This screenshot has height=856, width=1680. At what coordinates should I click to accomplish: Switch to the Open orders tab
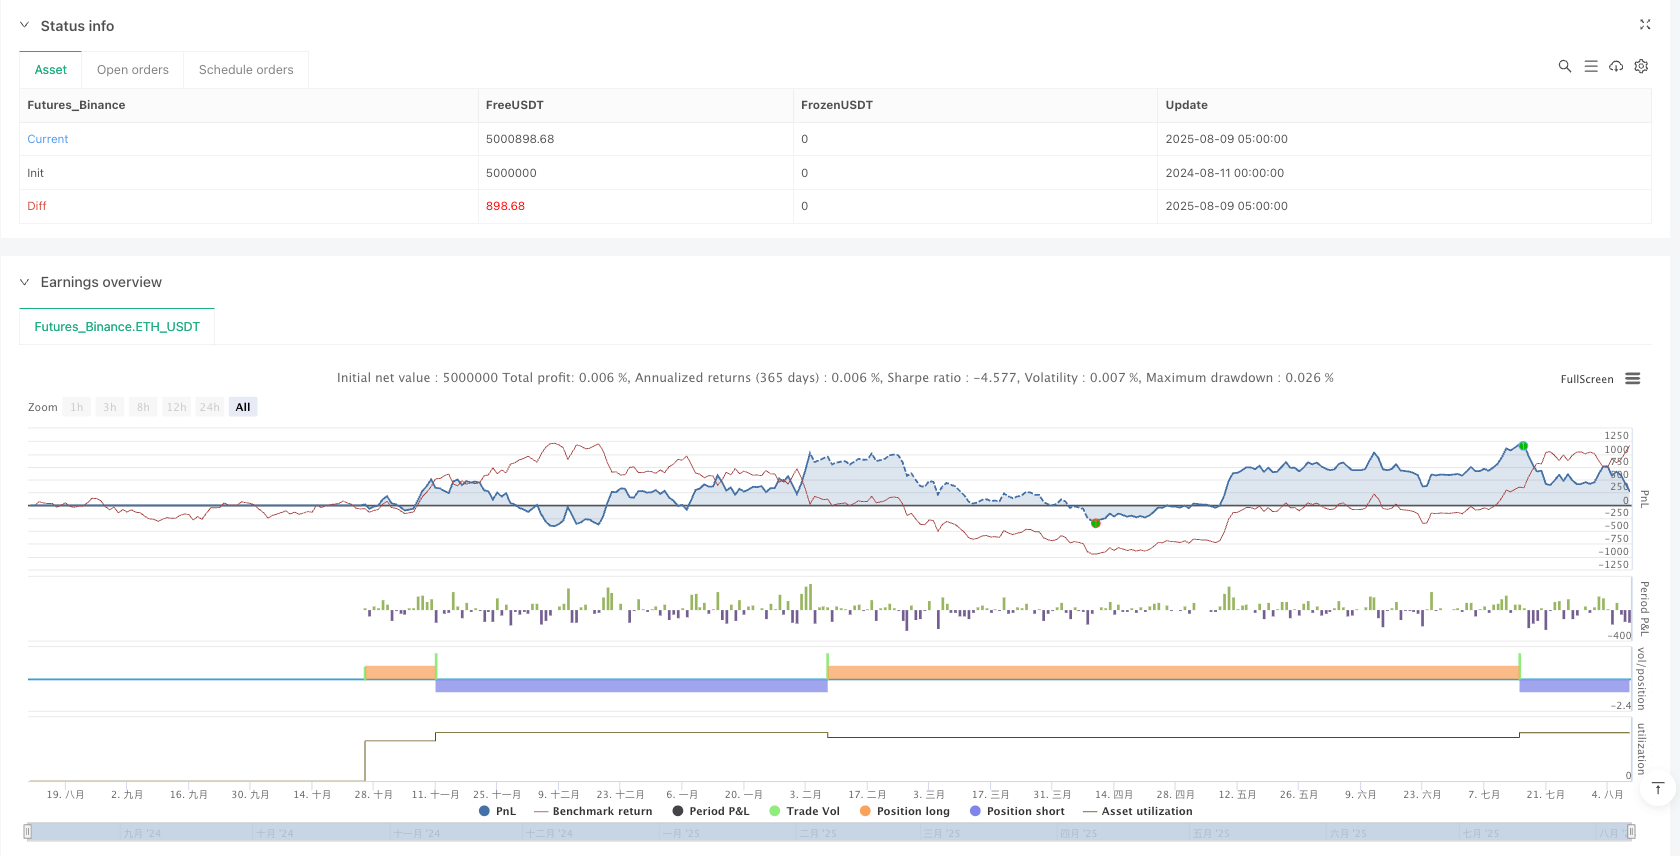point(133,70)
